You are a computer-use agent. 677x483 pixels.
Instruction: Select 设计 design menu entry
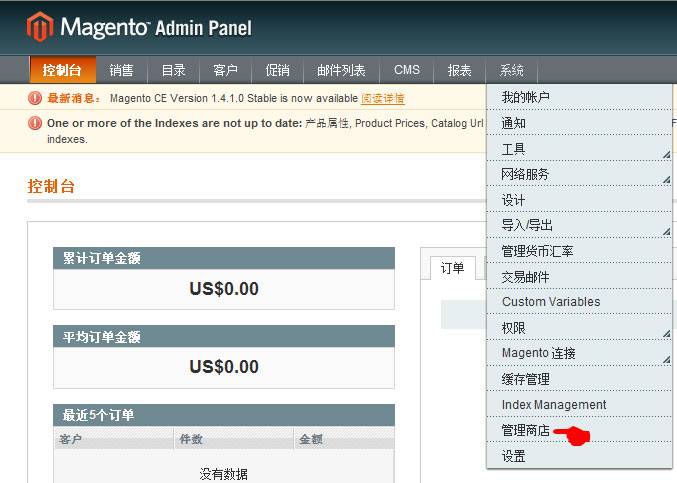(x=579, y=200)
